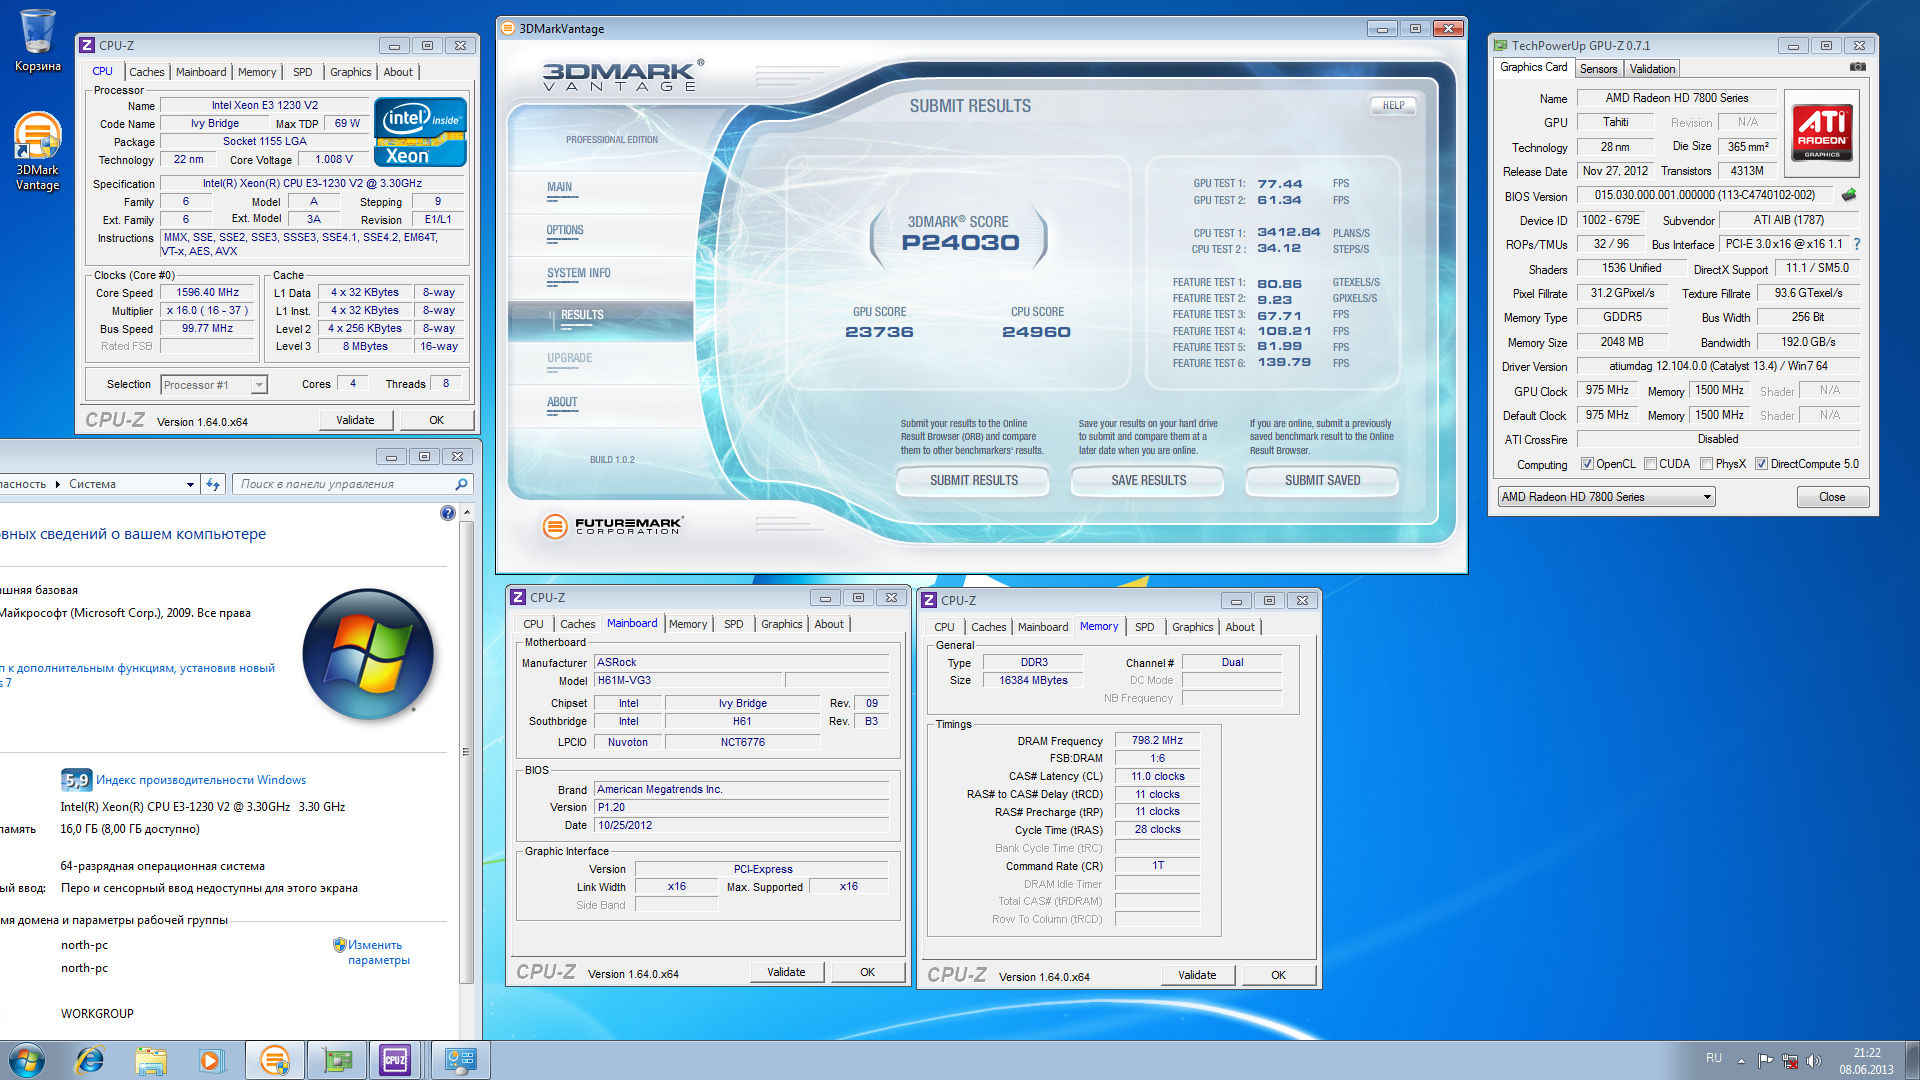Click the GPU-Z BIOS save chip icon

pyautogui.click(x=1849, y=195)
